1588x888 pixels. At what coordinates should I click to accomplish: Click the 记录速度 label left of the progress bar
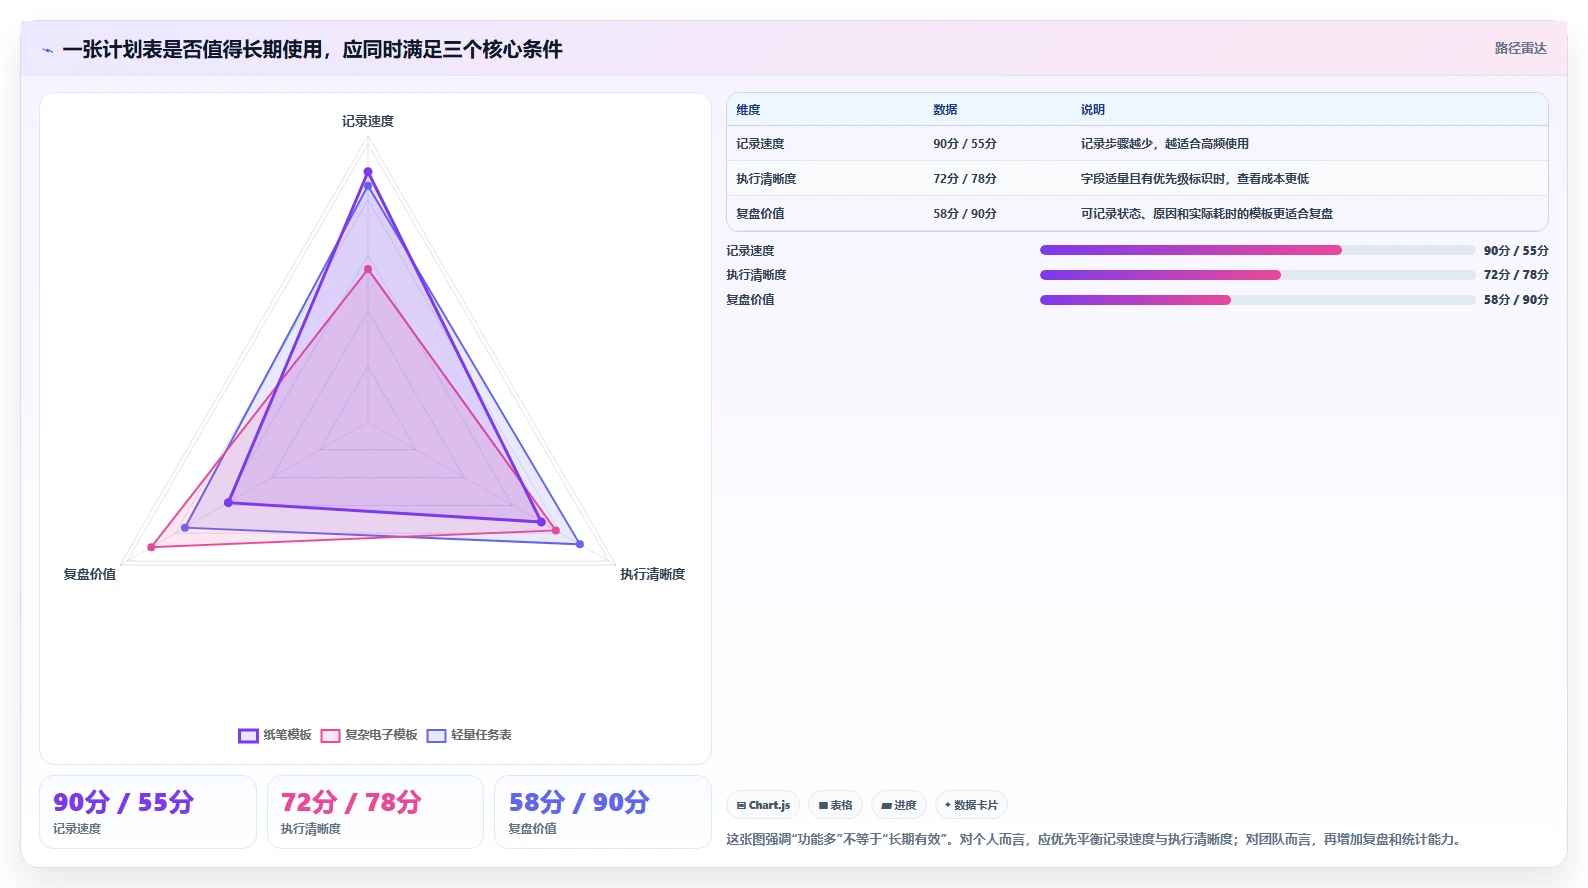tap(750, 251)
